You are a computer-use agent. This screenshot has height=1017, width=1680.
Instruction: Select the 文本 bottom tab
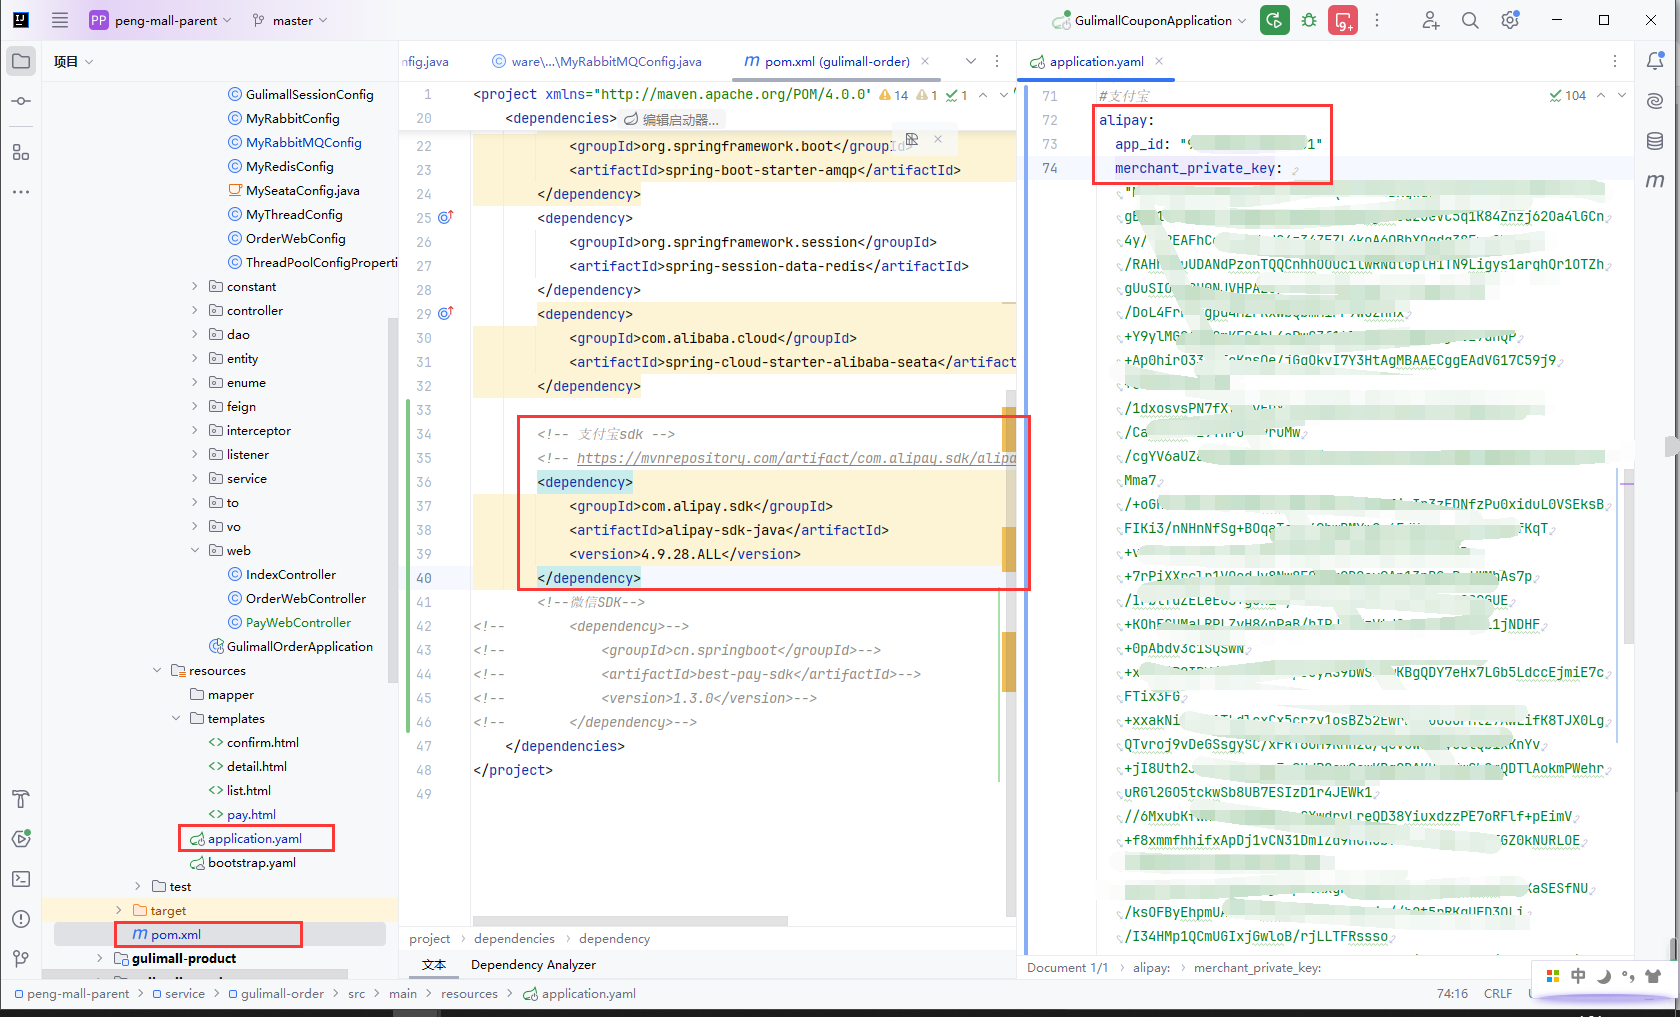tap(434, 965)
